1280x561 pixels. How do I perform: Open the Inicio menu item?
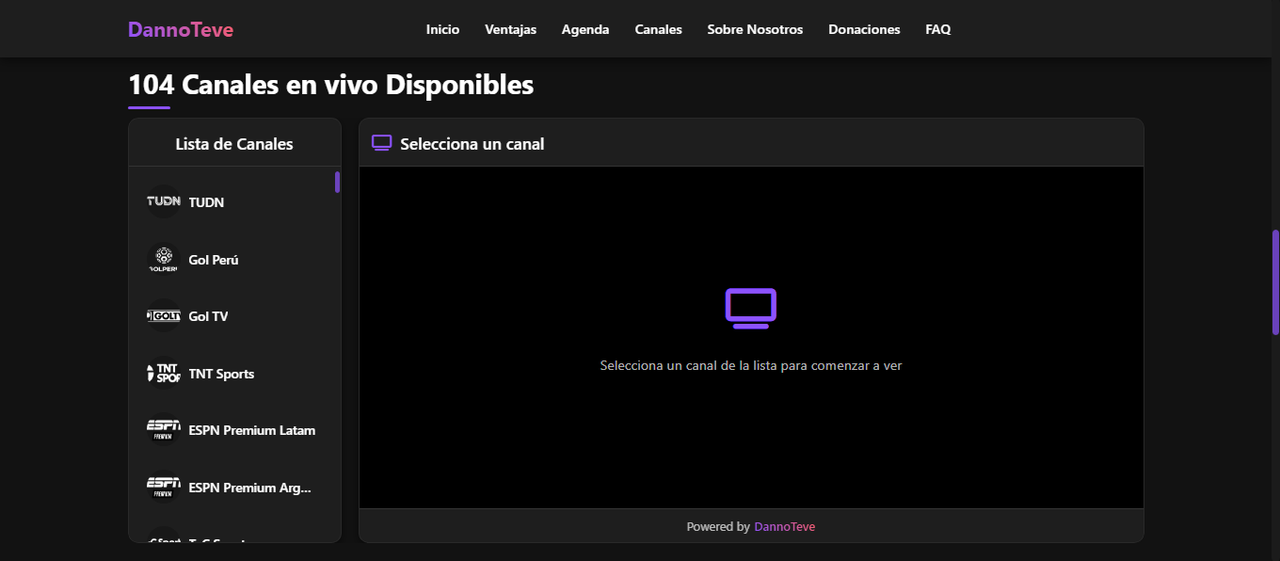pyautogui.click(x=443, y=29)
